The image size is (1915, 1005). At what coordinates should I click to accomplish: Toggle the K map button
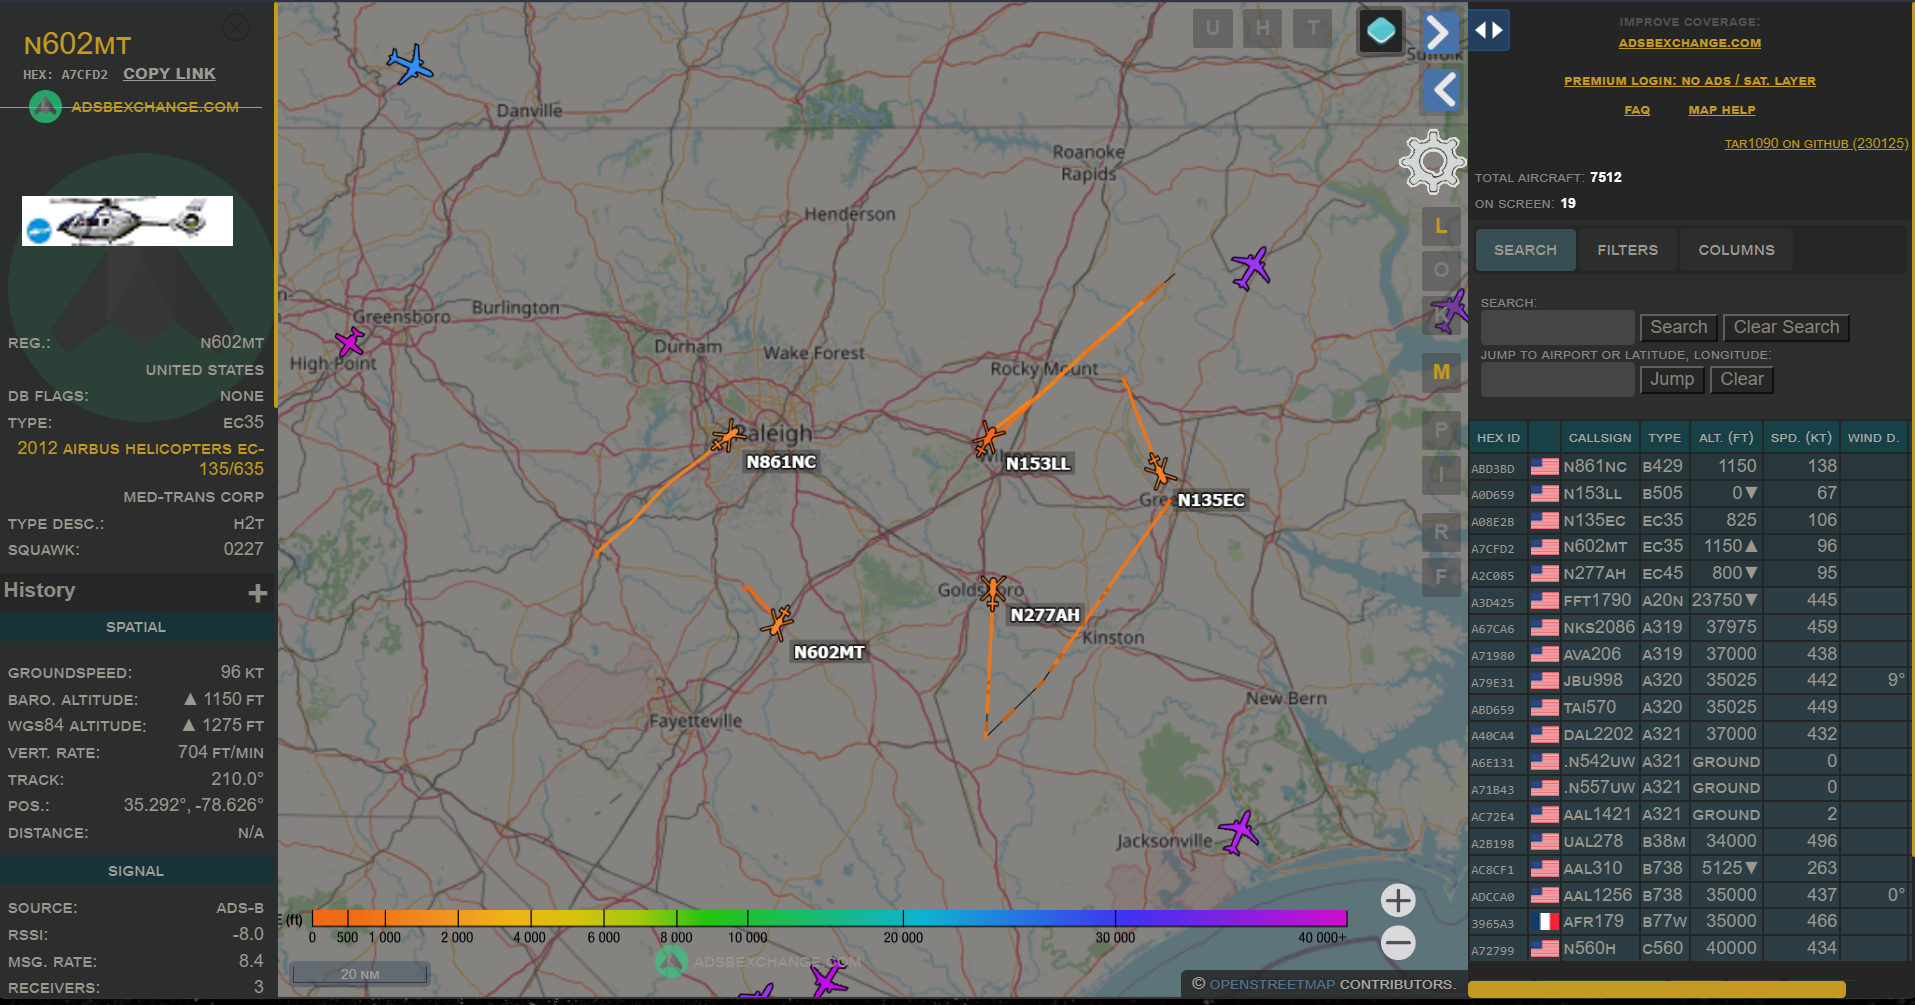click(x=1441, y=314)
